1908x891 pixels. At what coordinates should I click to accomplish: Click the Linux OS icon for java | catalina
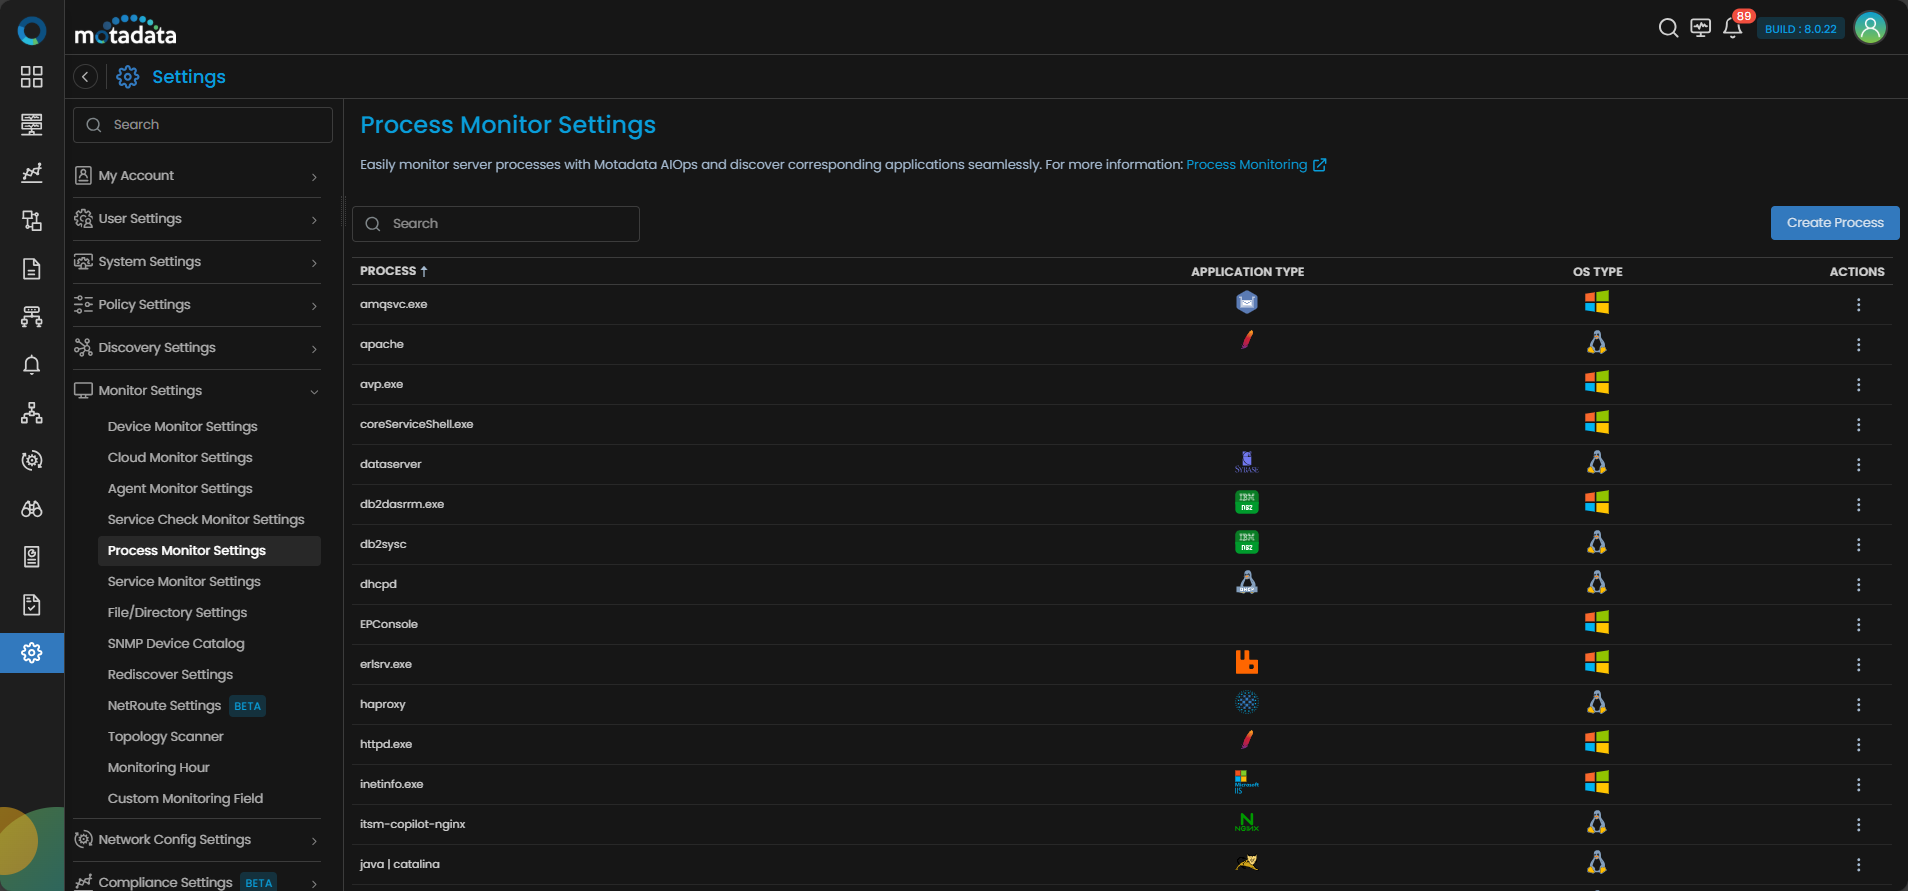click(1597, 862)
